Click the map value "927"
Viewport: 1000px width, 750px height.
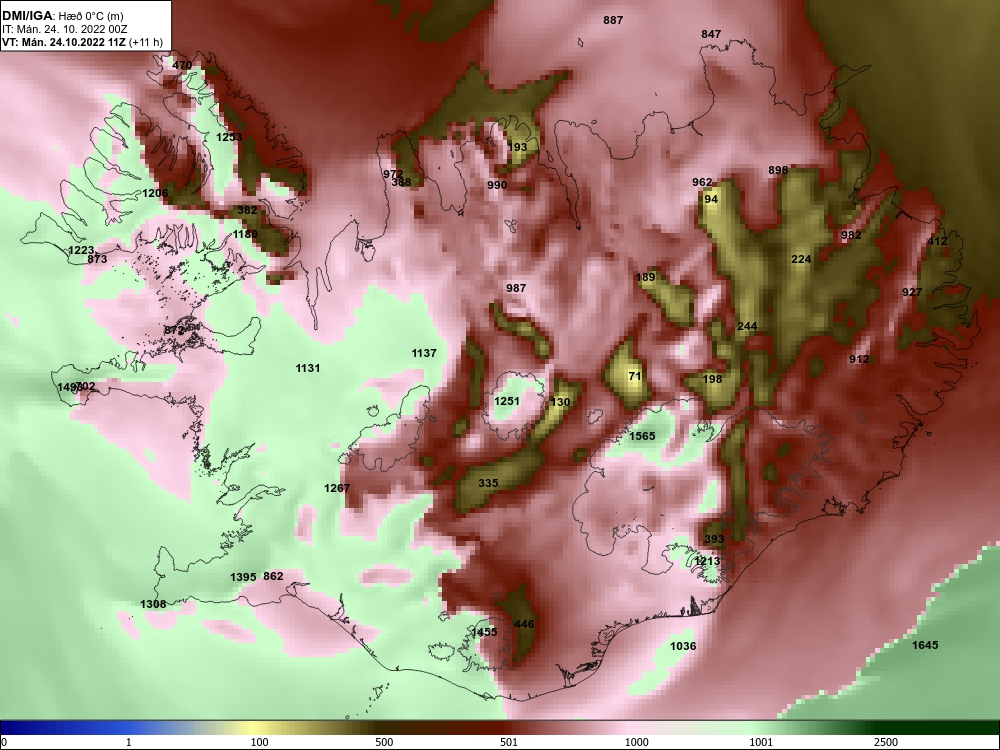[x=912, y=292]
